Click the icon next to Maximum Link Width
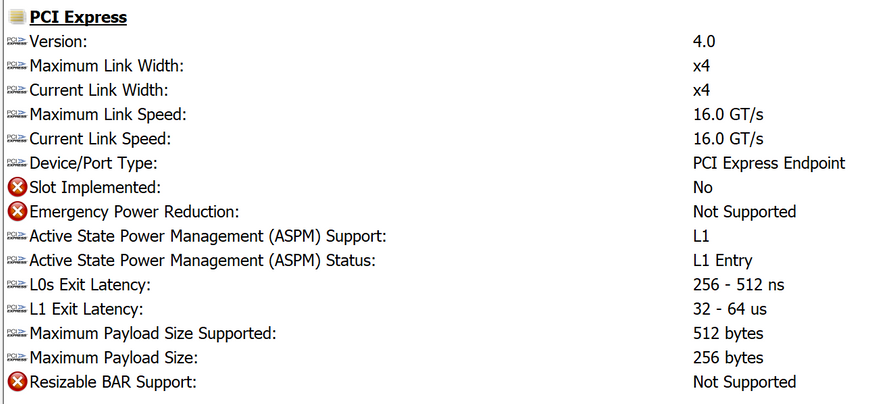Screen dimensions: 877x404 (x=16, y=66)
